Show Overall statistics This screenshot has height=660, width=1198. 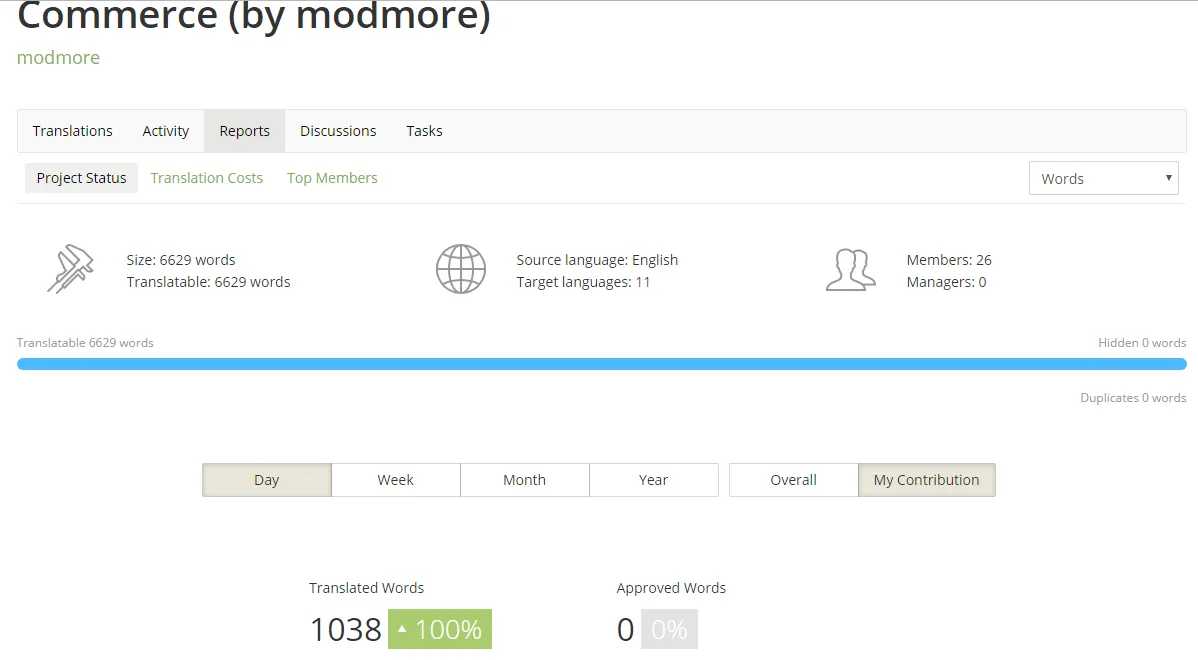pos(794,480)
